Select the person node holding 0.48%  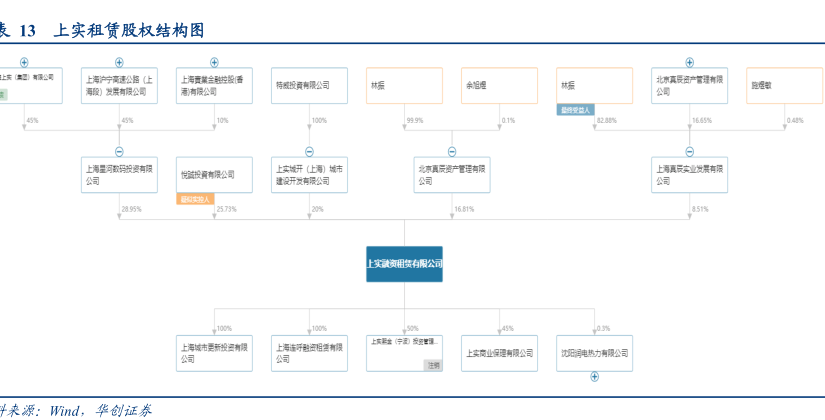[x=784, y=85]
